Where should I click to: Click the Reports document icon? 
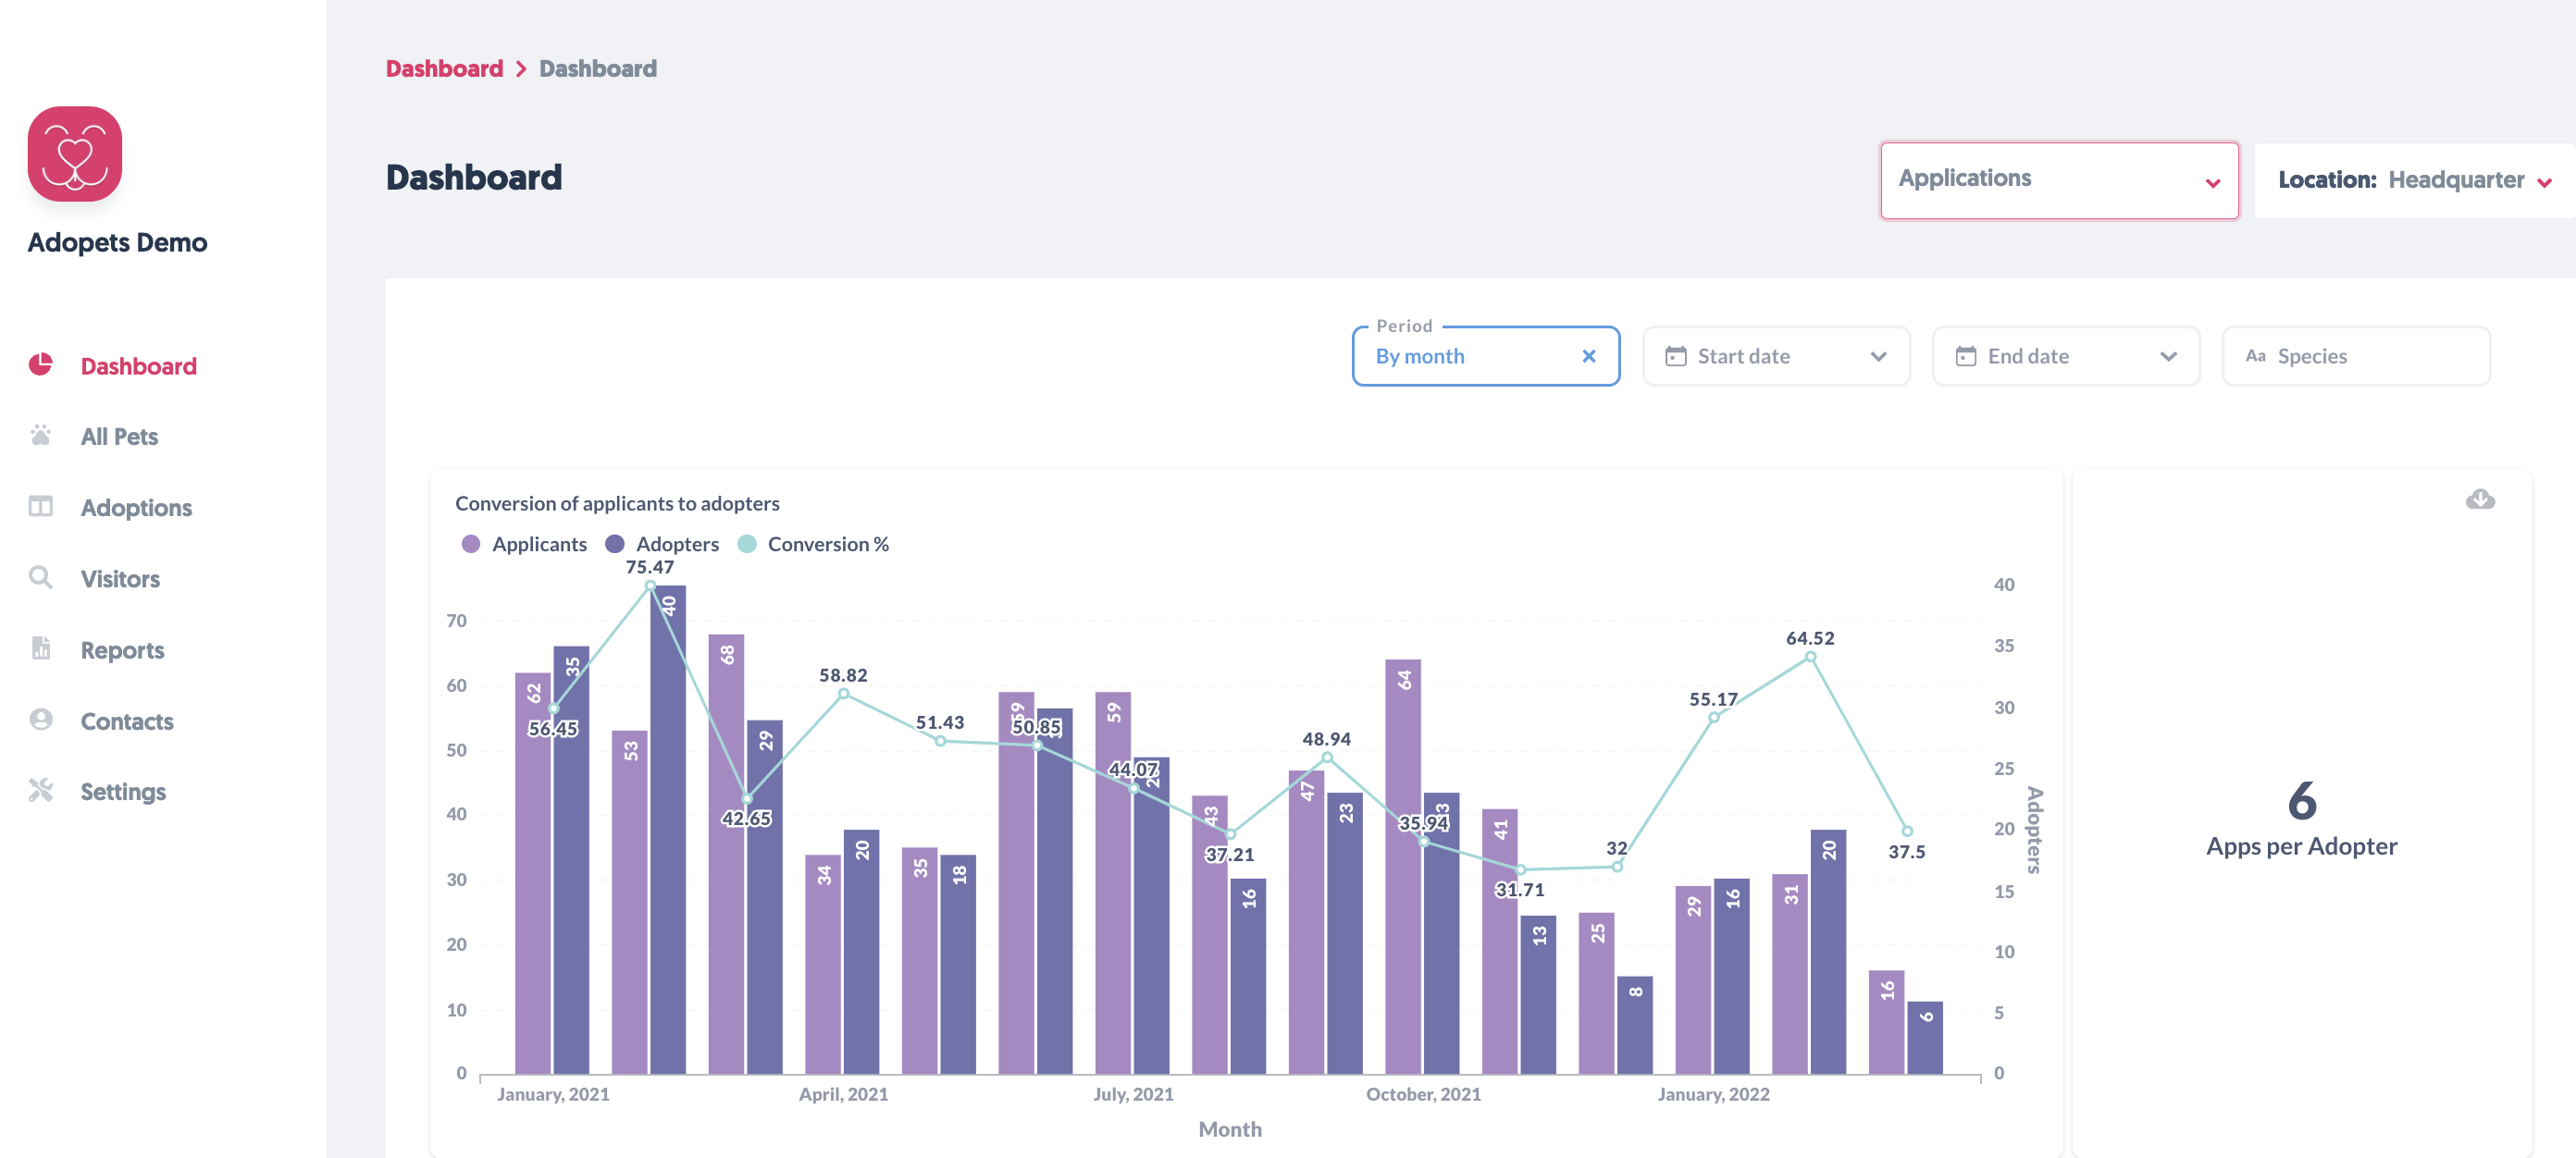(41, 649)
